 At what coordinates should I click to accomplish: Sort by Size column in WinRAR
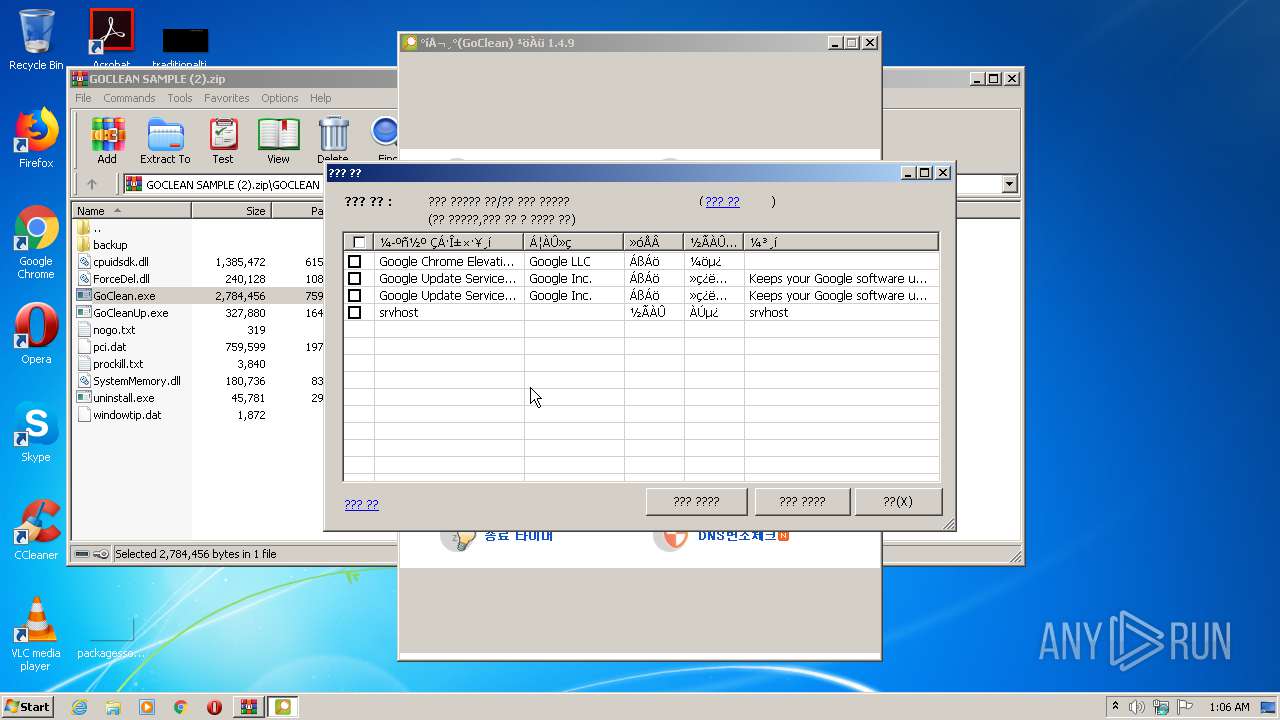[x=231, y=211]
